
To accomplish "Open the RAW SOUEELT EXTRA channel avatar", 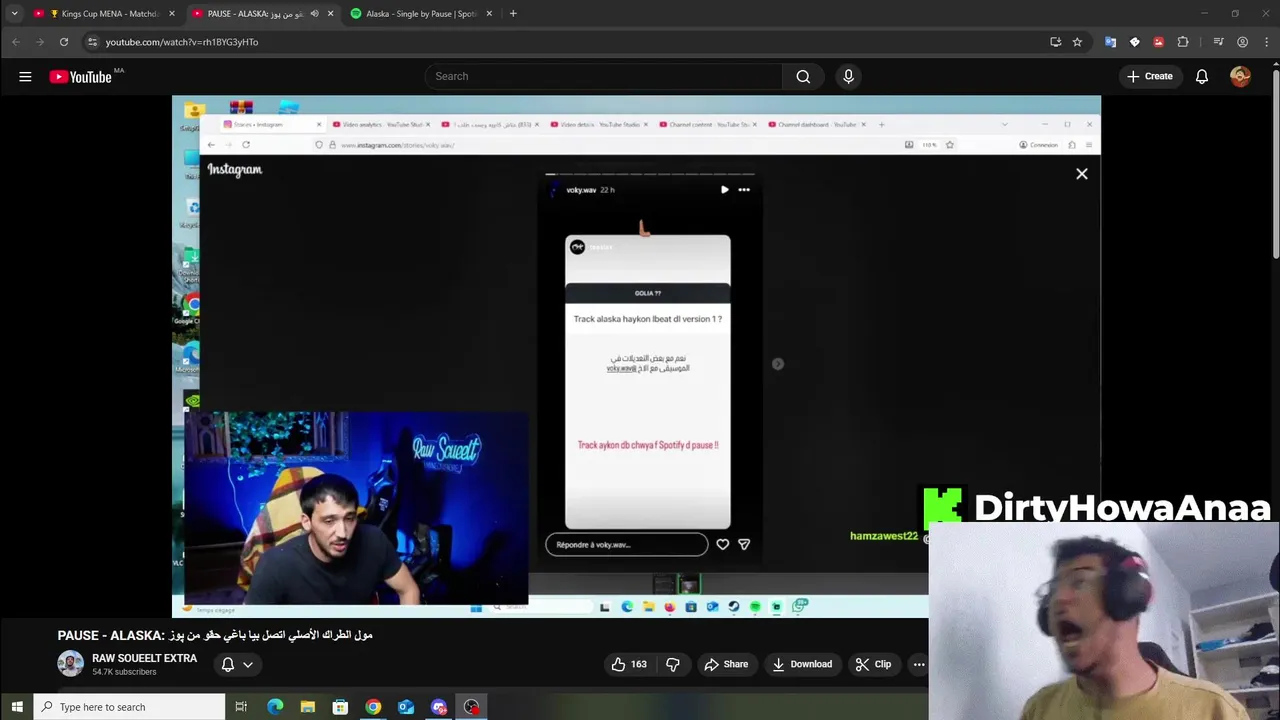I will click(x=70, y=664).
